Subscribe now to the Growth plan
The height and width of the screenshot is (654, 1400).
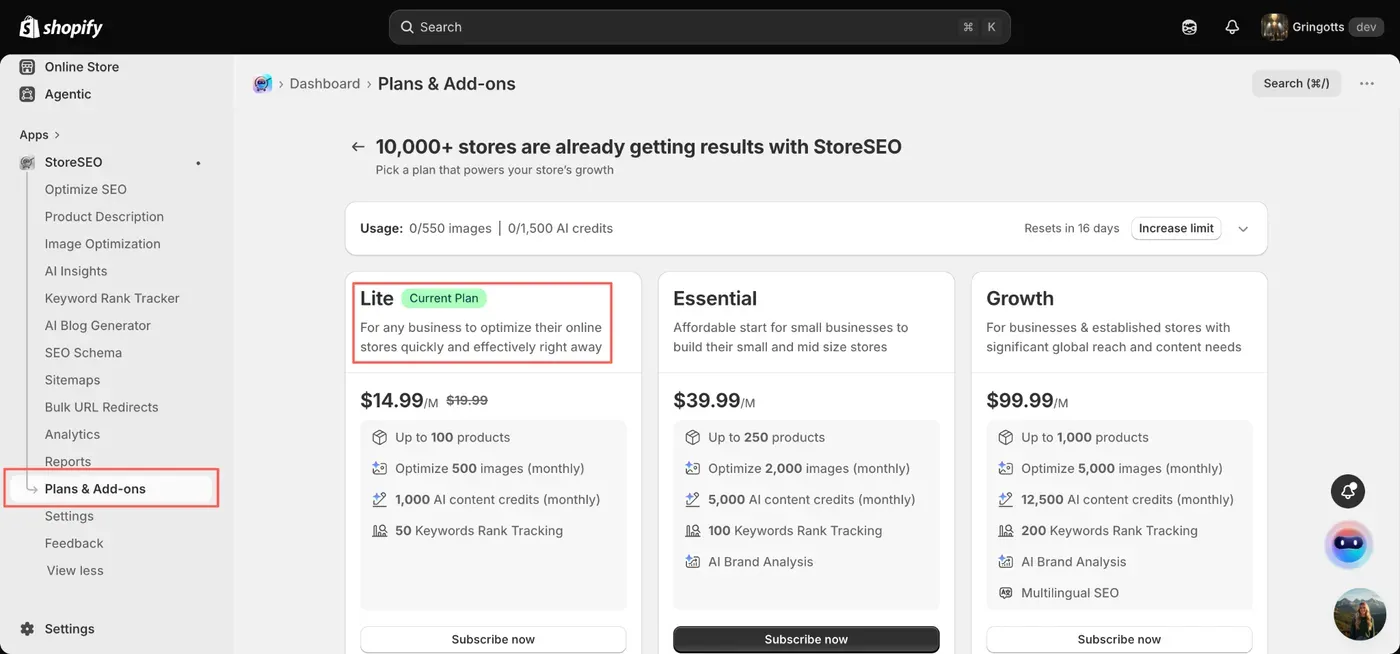(x=1119, y=639)
